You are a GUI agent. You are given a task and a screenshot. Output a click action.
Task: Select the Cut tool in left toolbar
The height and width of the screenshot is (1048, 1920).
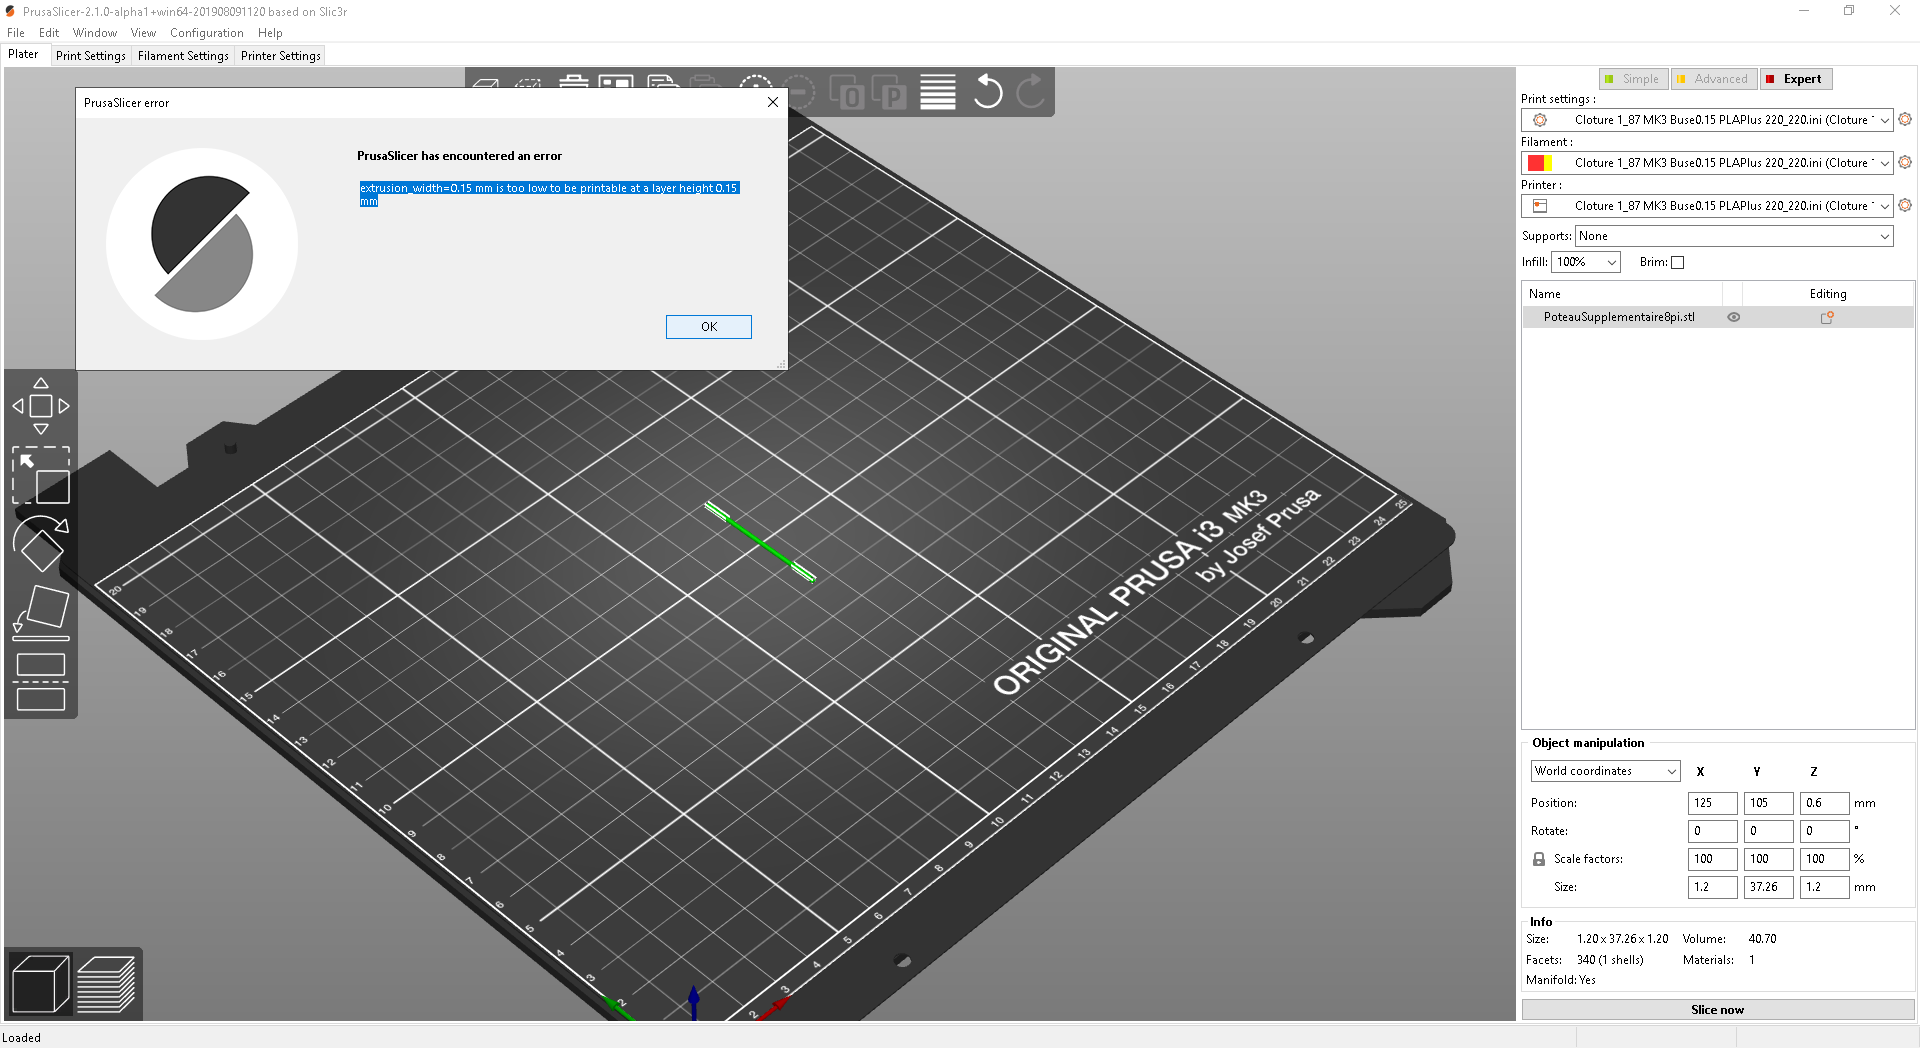pyautogui.click(x=41, y=681)
